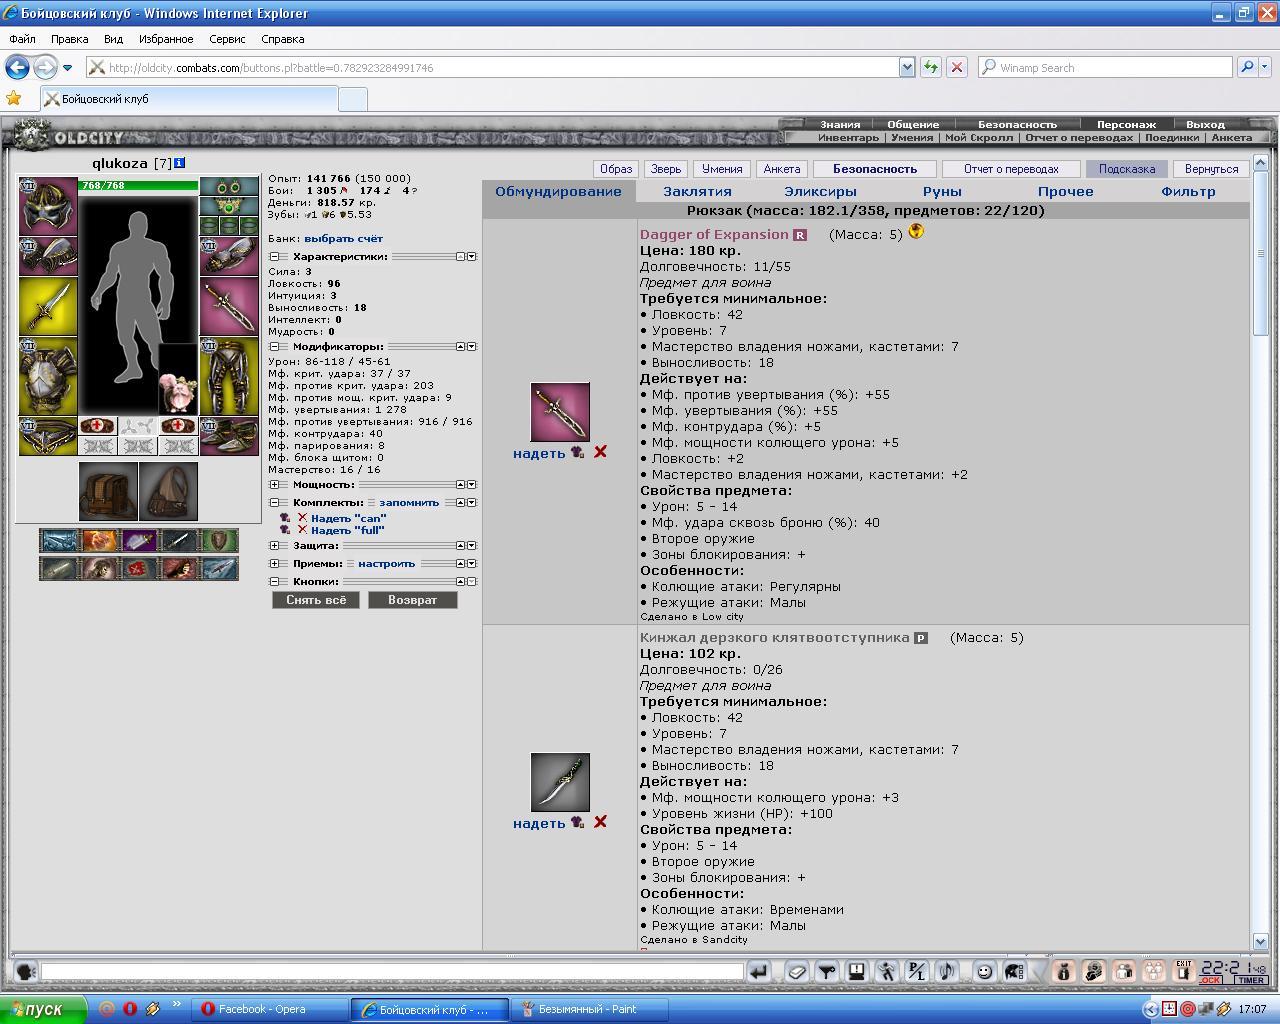Click the equipped chest armor slot

click(x=48, y=376)
